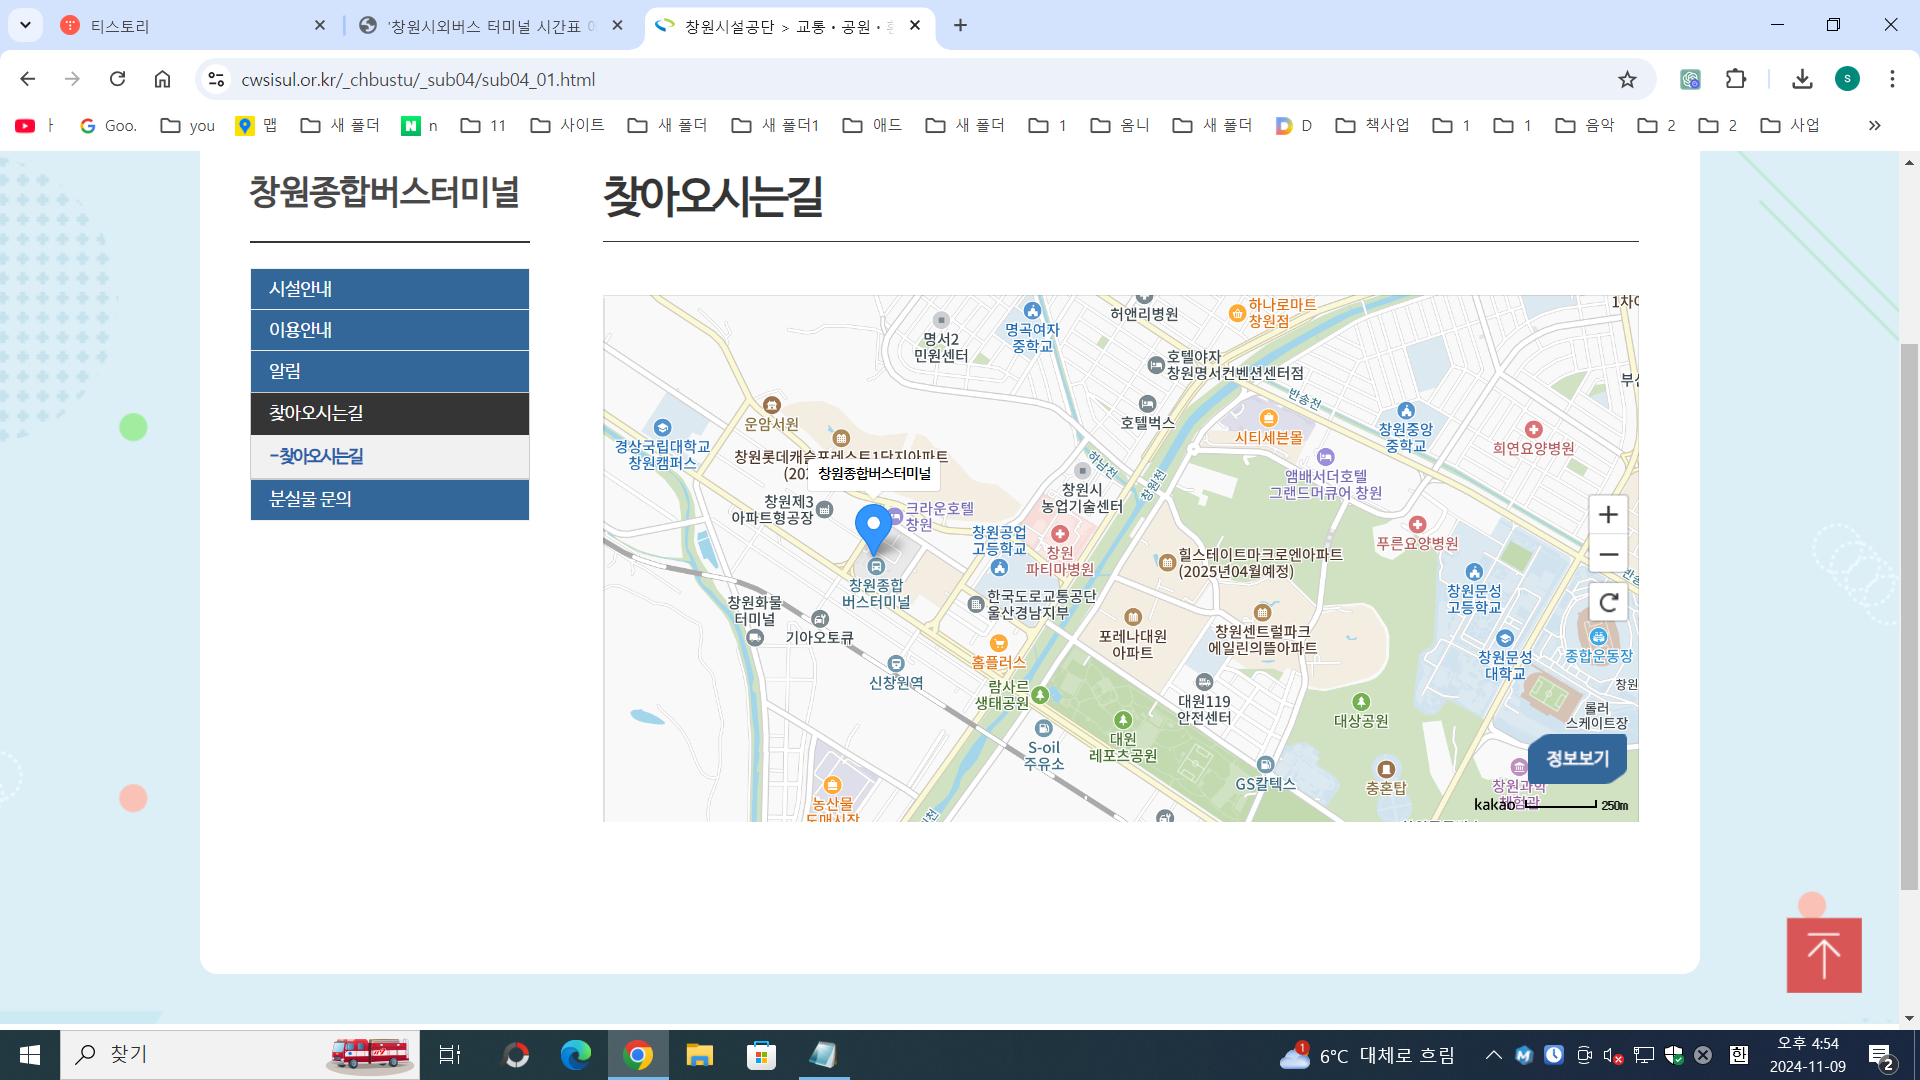Click the -찾아오시는길 submenu link
Viewport: 1920px width, 1080px height.
(317, 457)
